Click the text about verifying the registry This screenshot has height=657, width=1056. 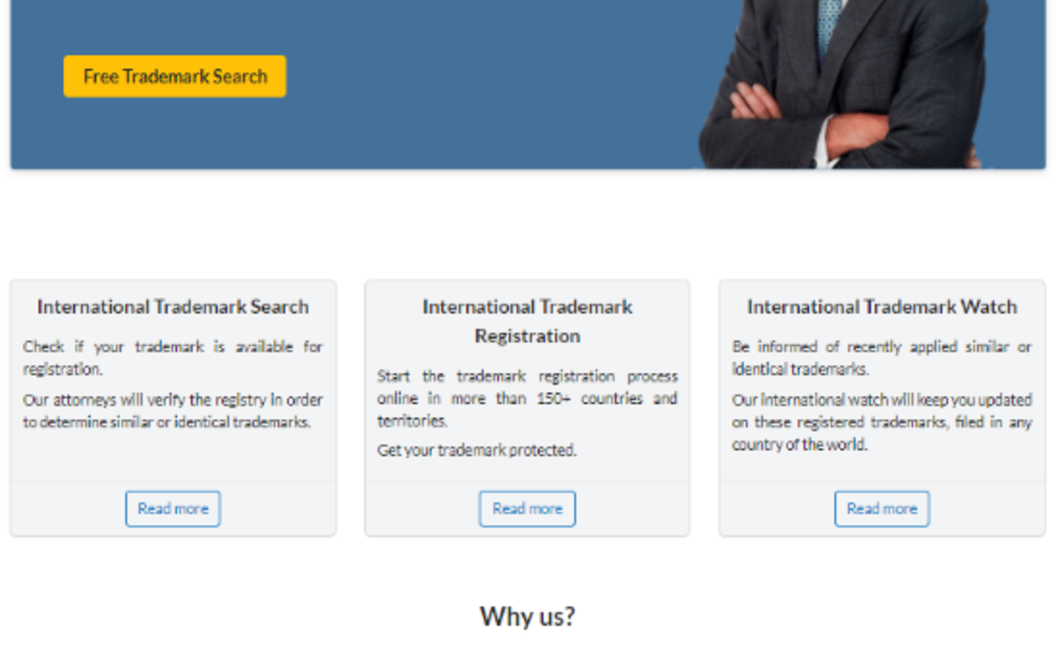click(172, 410)
